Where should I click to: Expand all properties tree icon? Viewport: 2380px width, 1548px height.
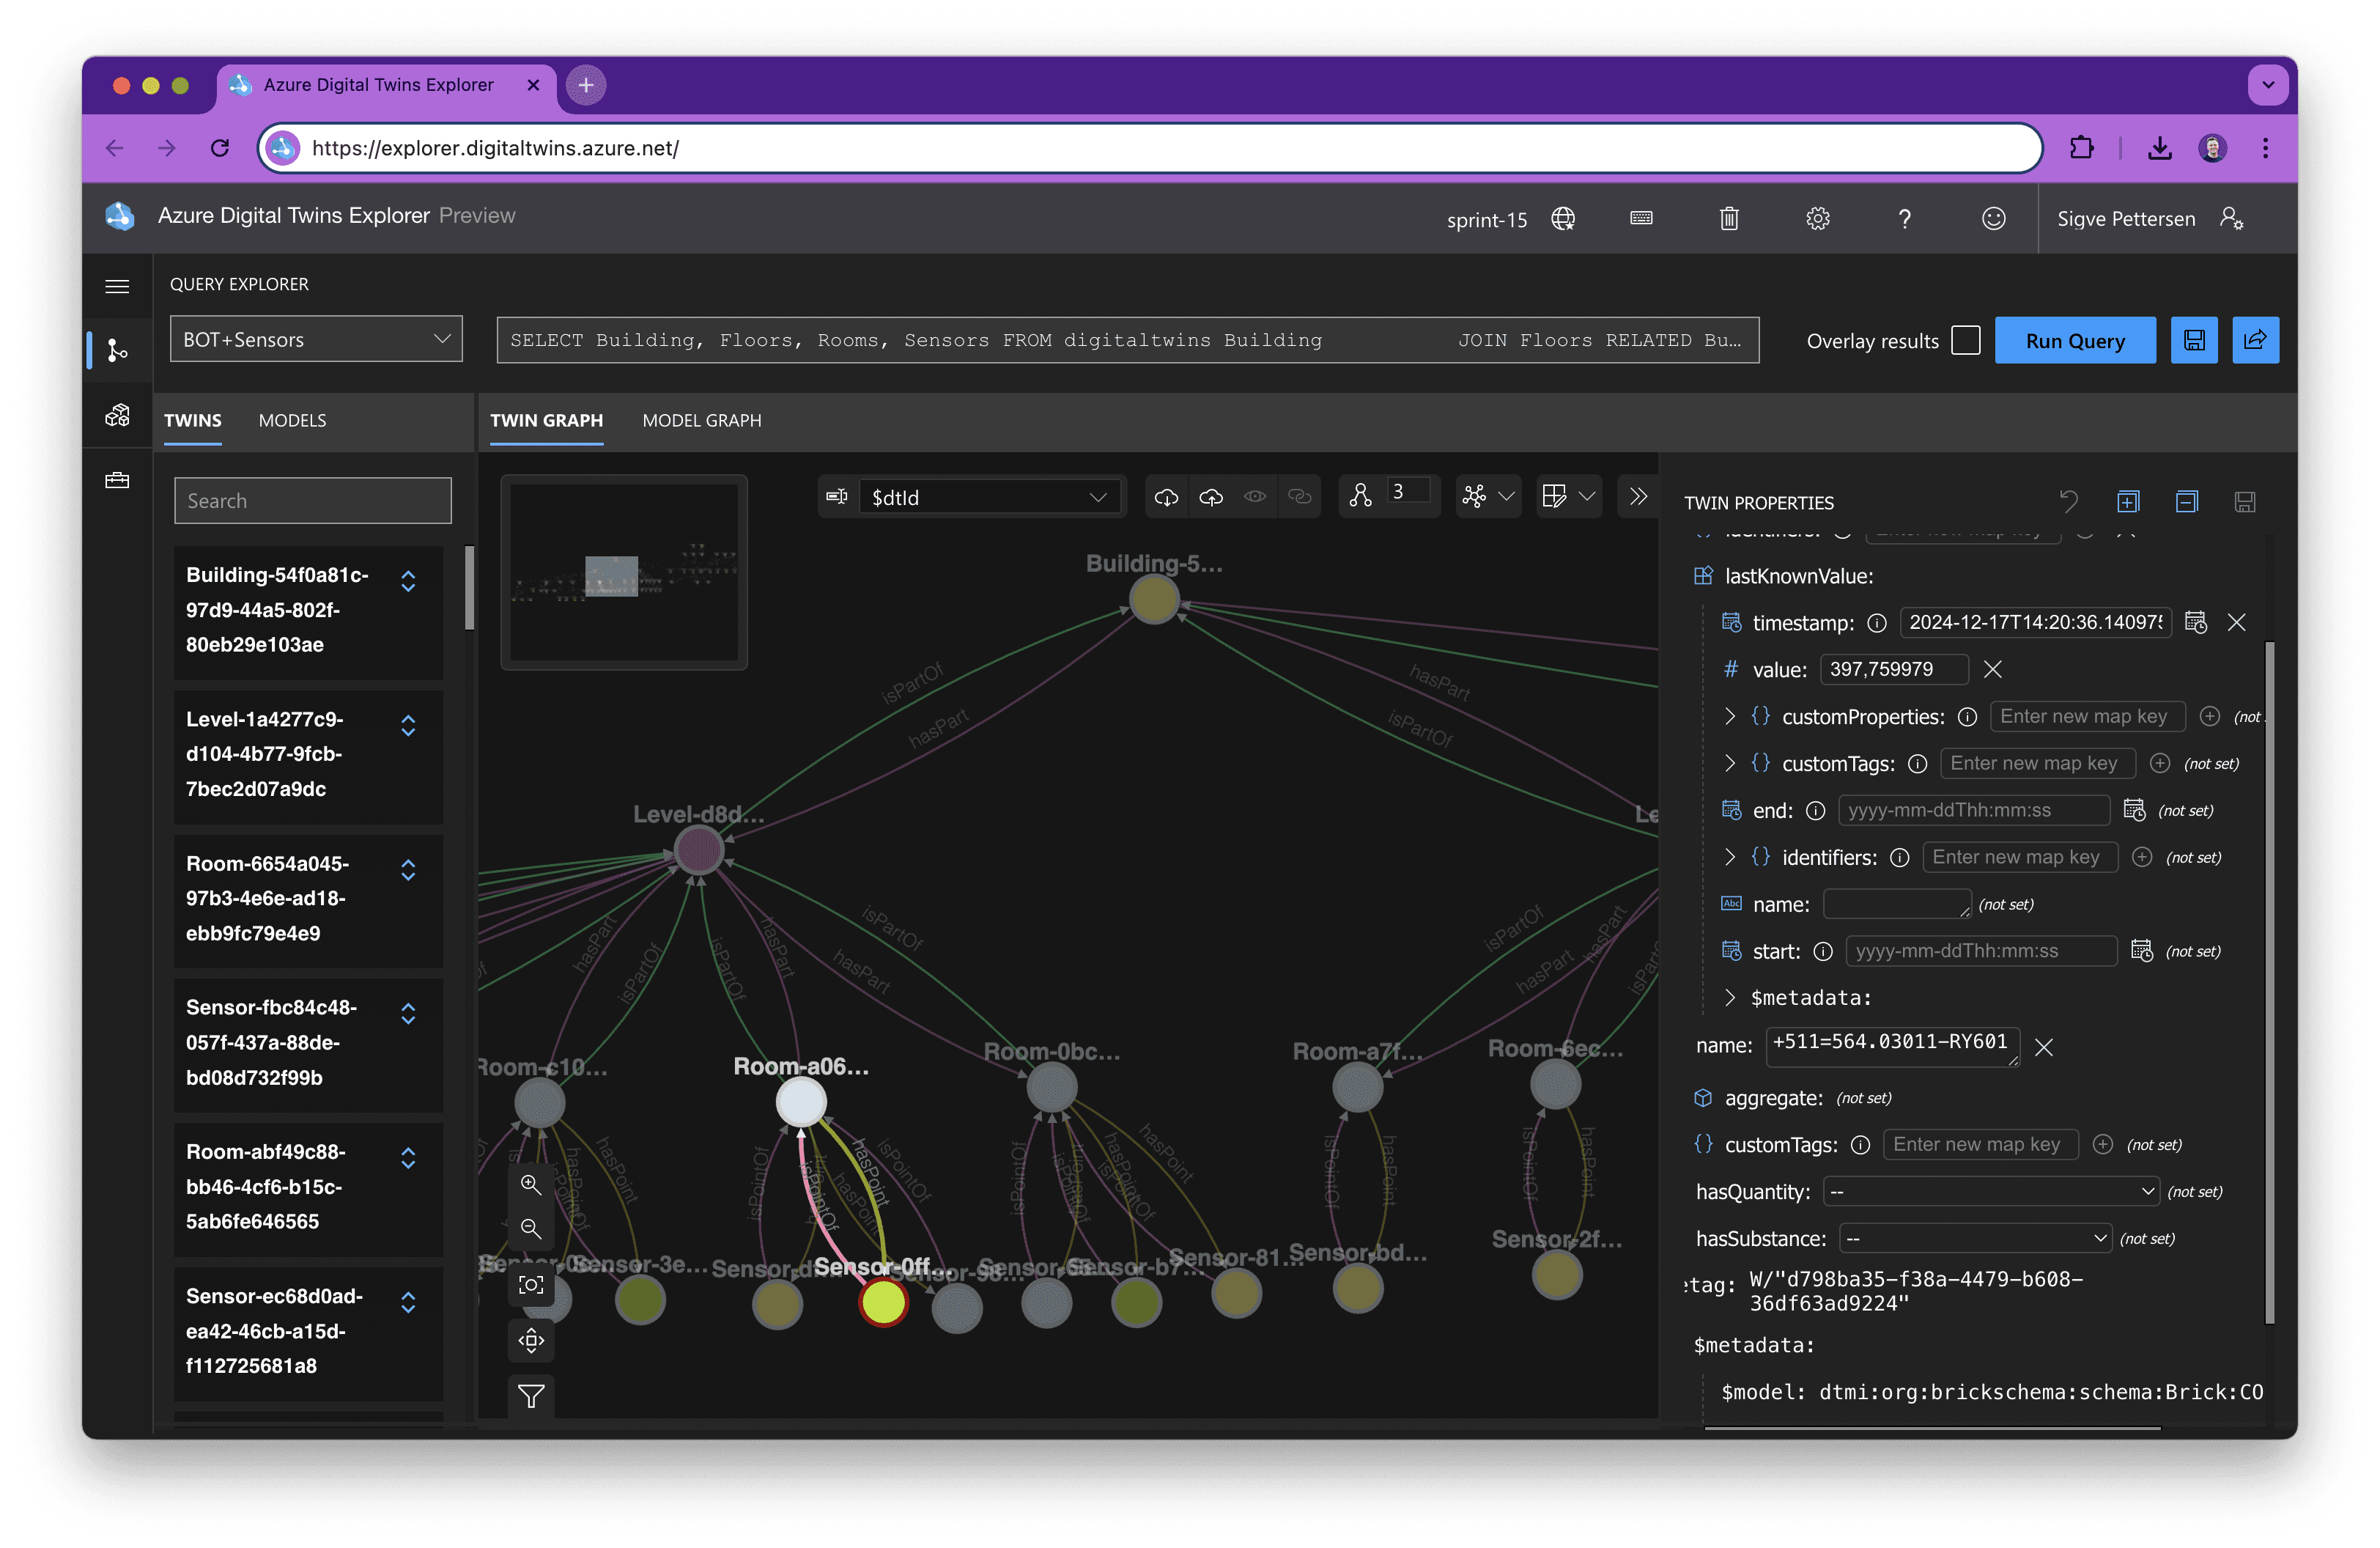pos(2128,501)
